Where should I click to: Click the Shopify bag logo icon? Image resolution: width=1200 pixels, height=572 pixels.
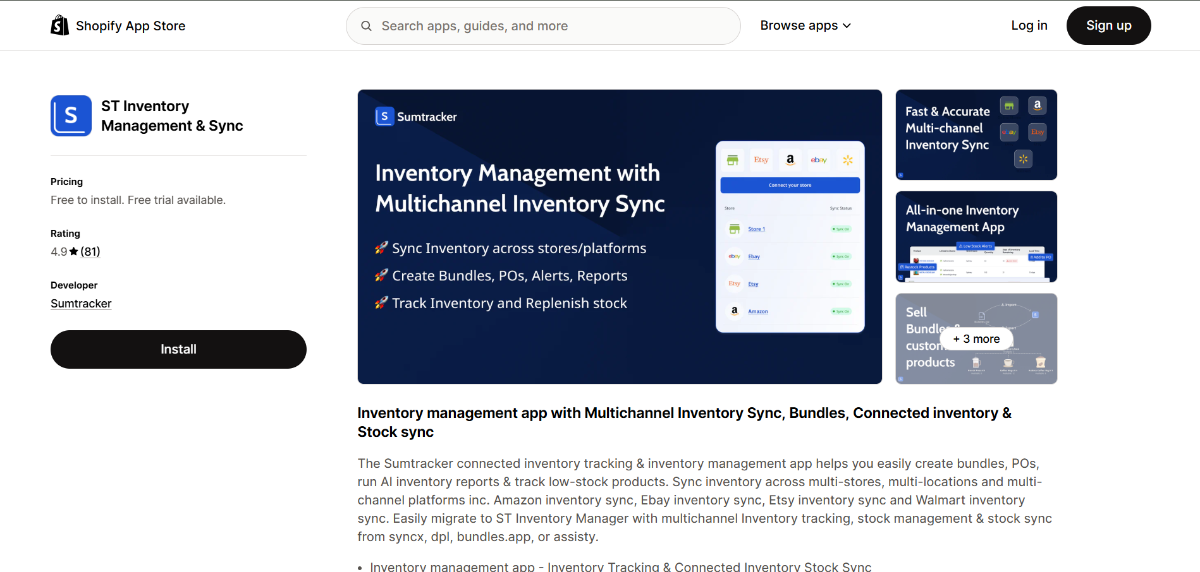[x=60, y=25]
